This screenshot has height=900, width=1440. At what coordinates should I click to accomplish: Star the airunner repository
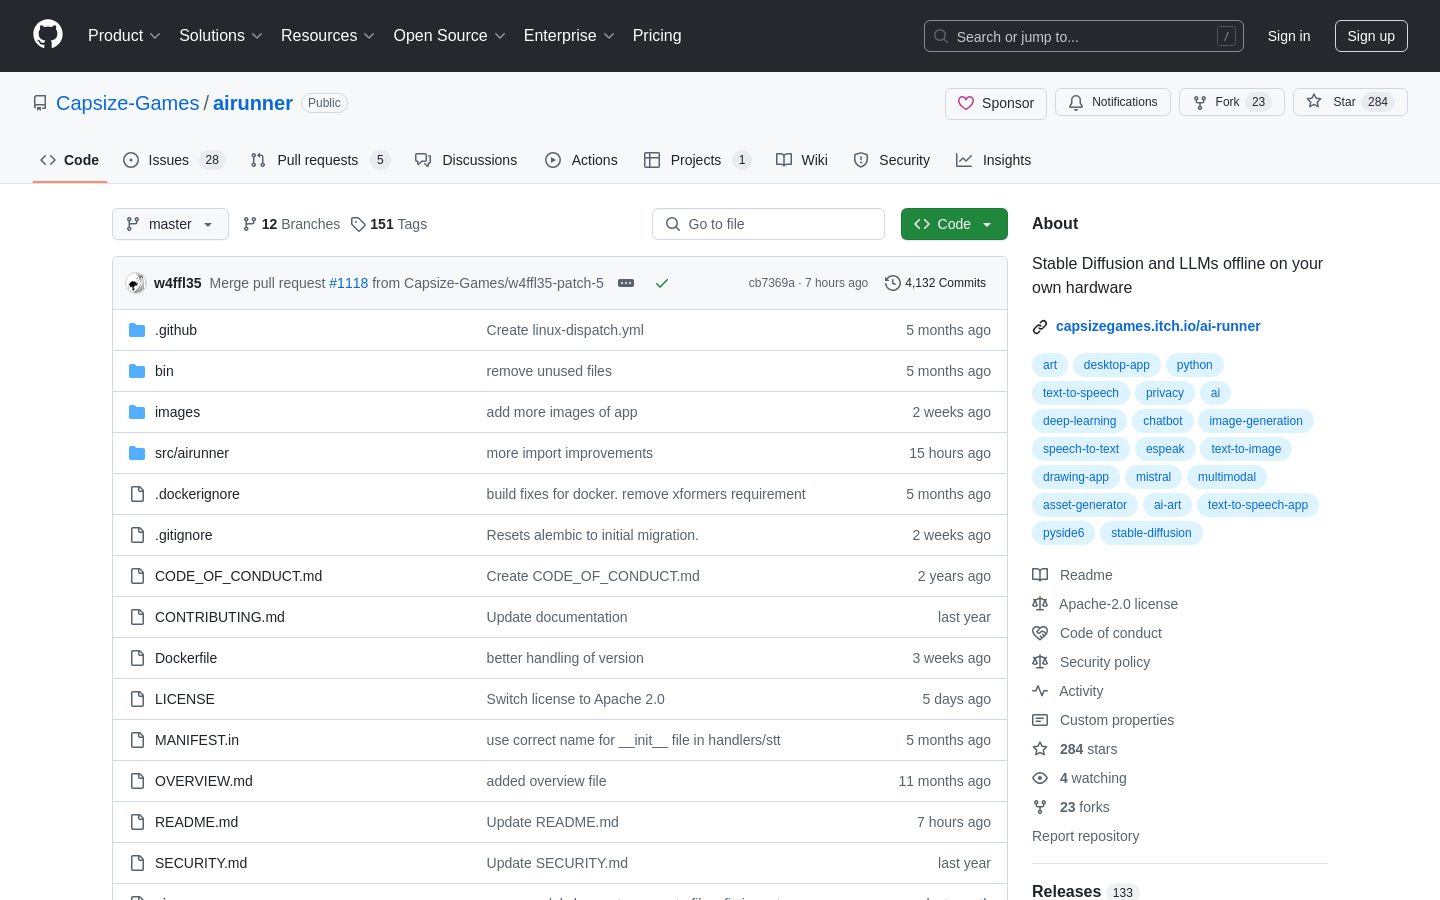coord(1350,102)
